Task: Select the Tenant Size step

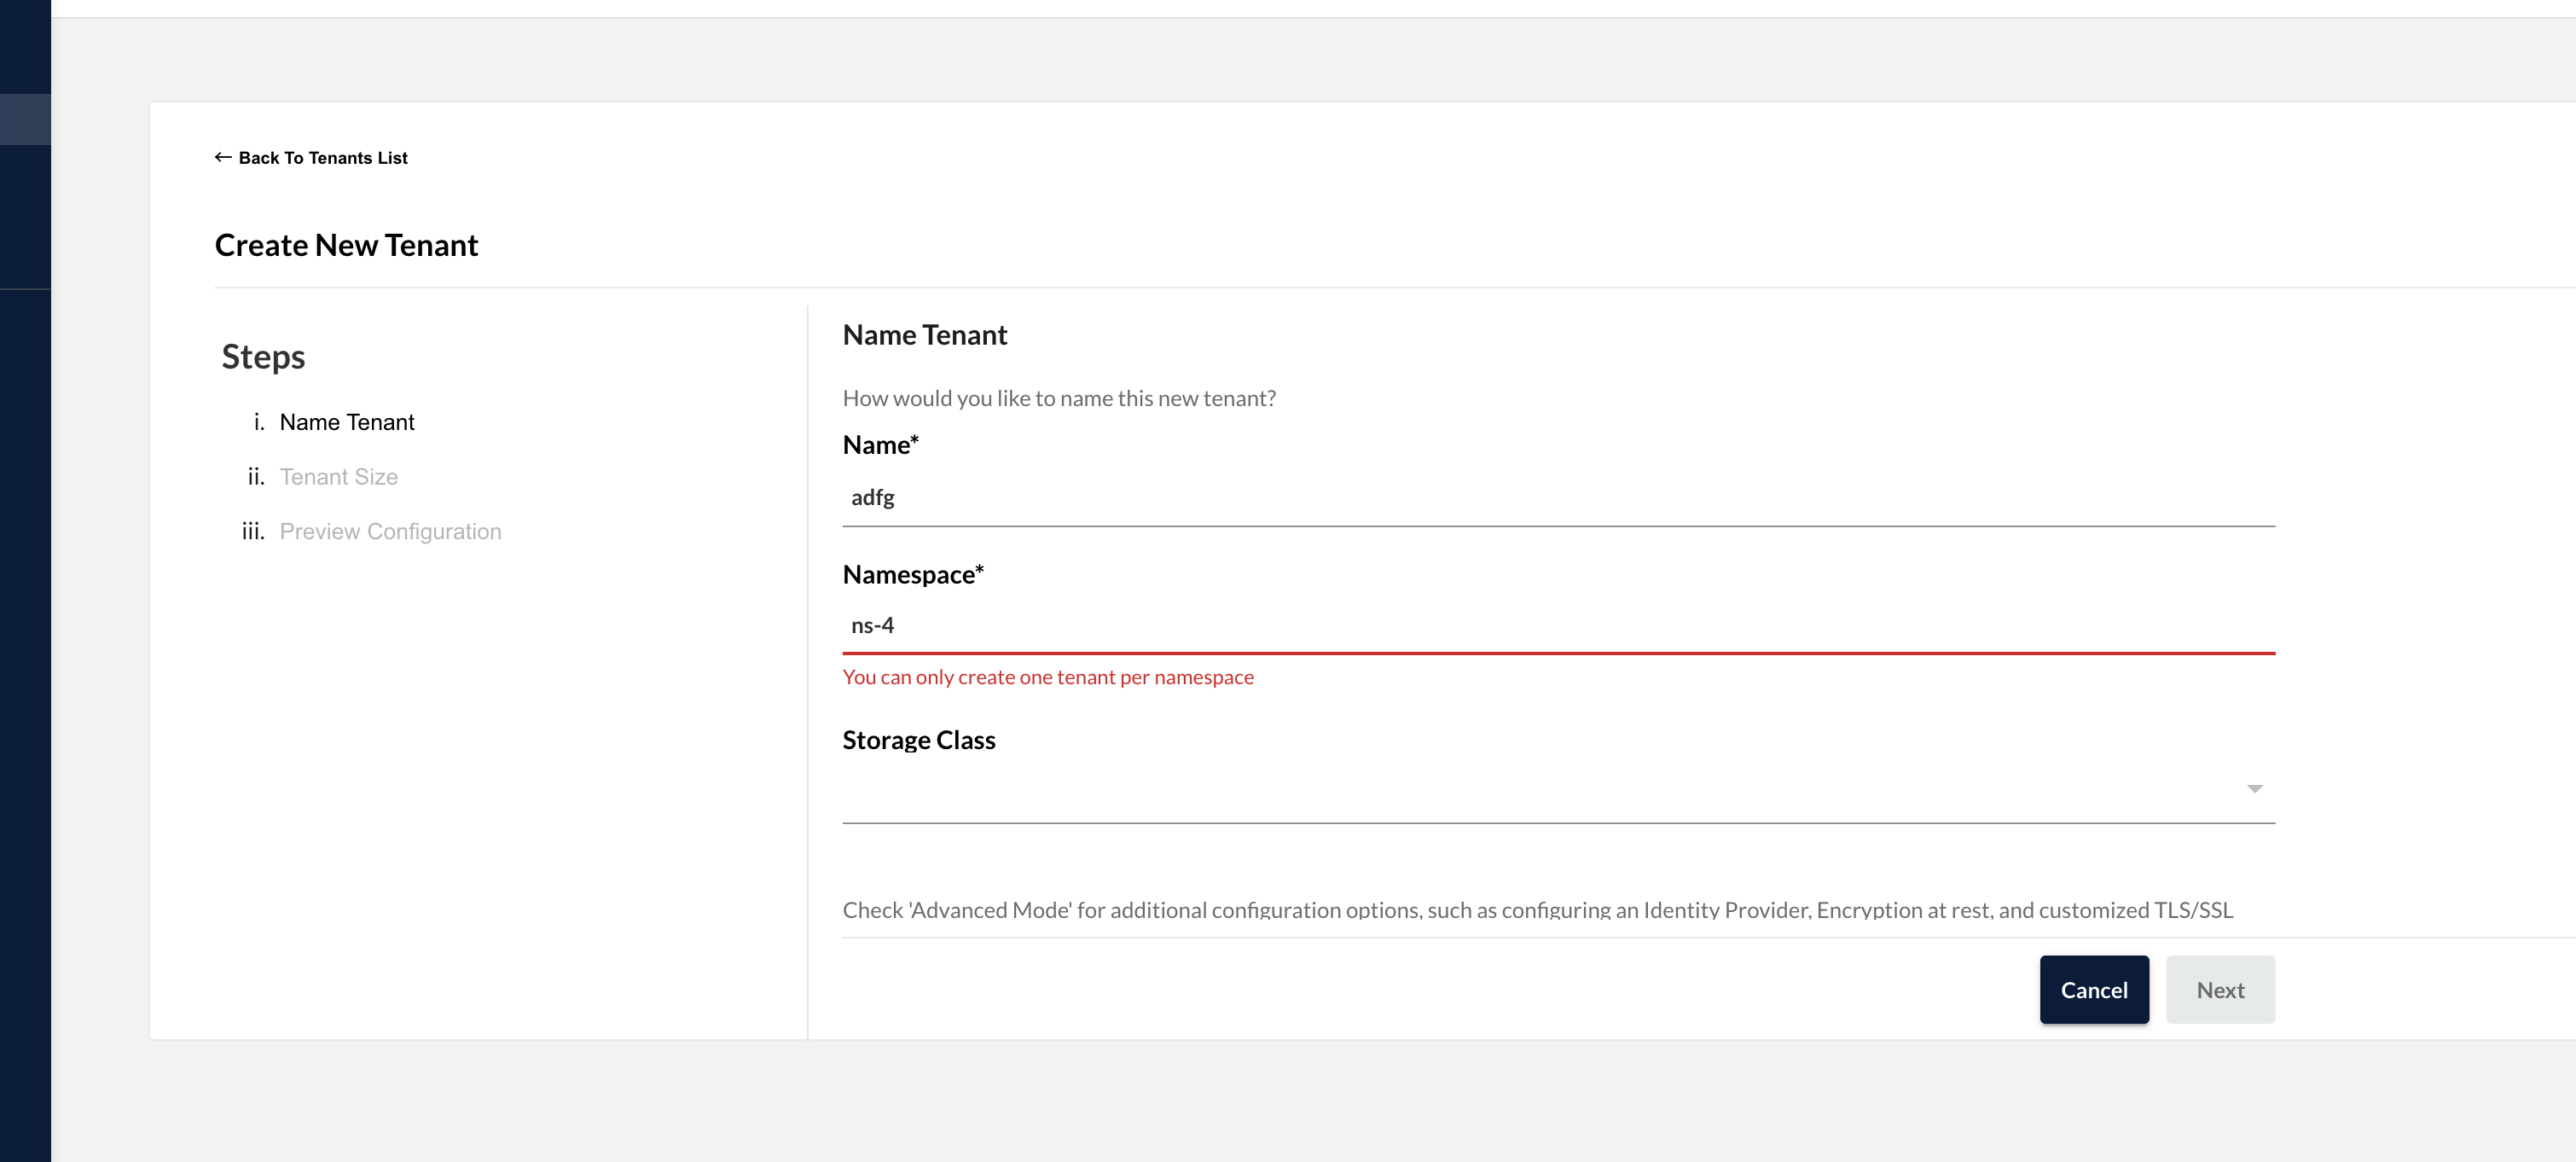Action: (338, 477)
